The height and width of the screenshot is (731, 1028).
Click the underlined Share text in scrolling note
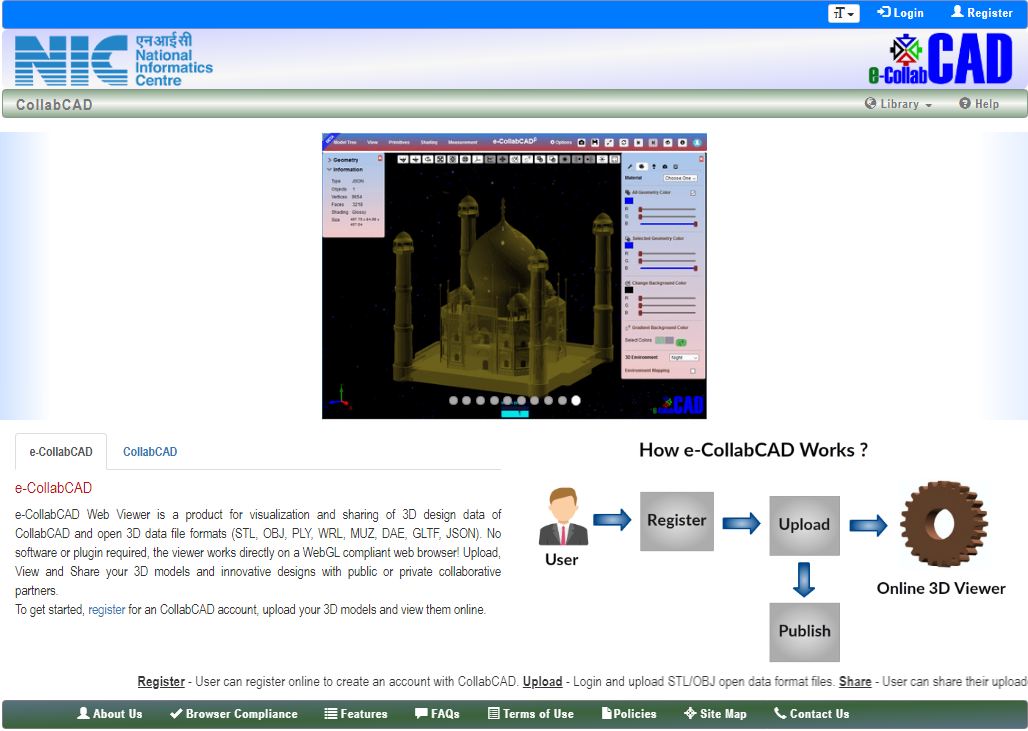855,682
